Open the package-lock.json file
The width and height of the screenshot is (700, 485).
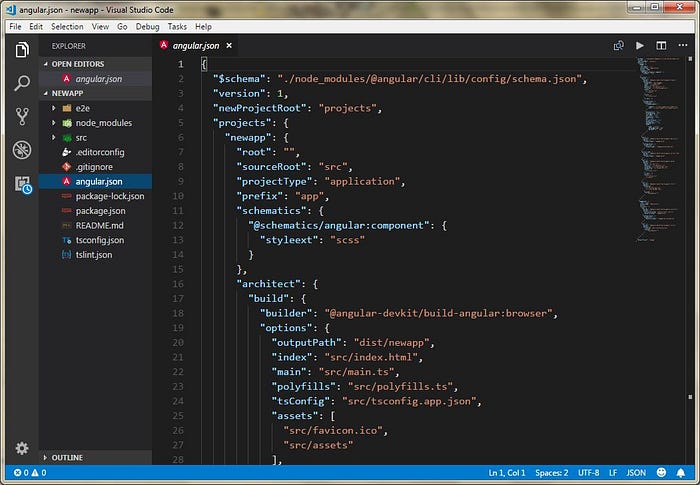(x=96, y=196)
